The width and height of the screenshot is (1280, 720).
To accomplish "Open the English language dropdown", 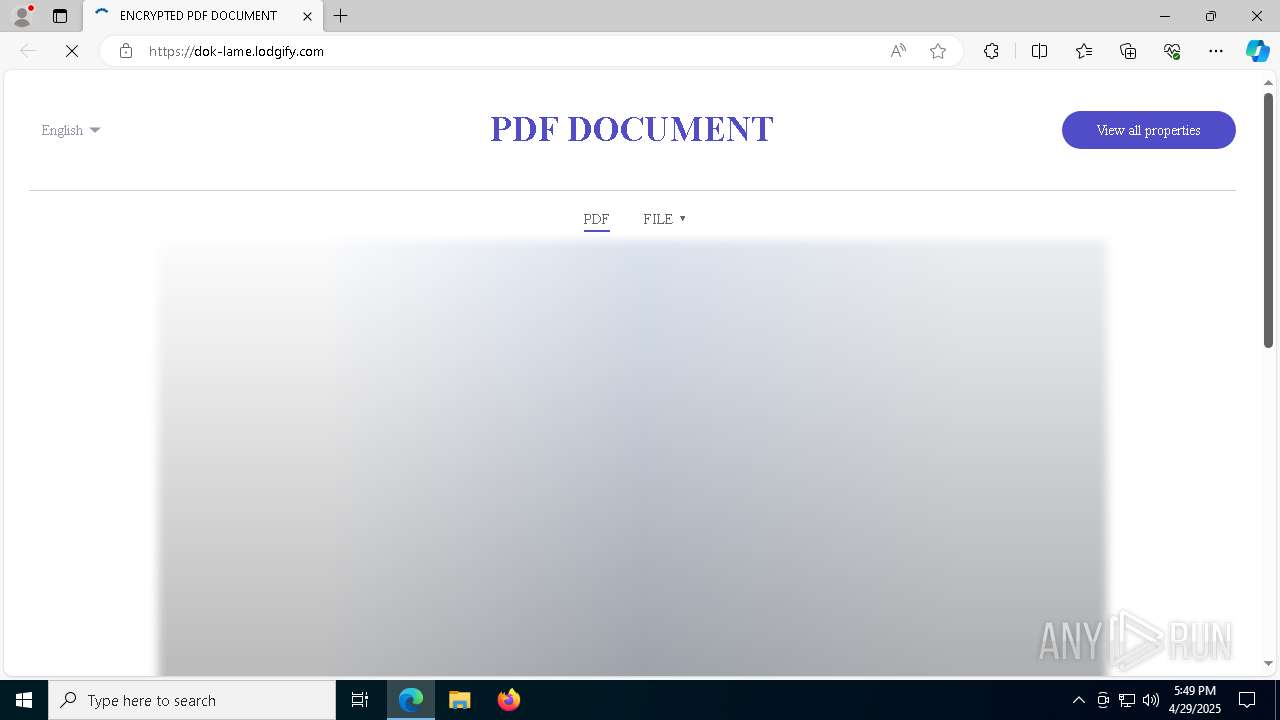I will pos(71,130).
